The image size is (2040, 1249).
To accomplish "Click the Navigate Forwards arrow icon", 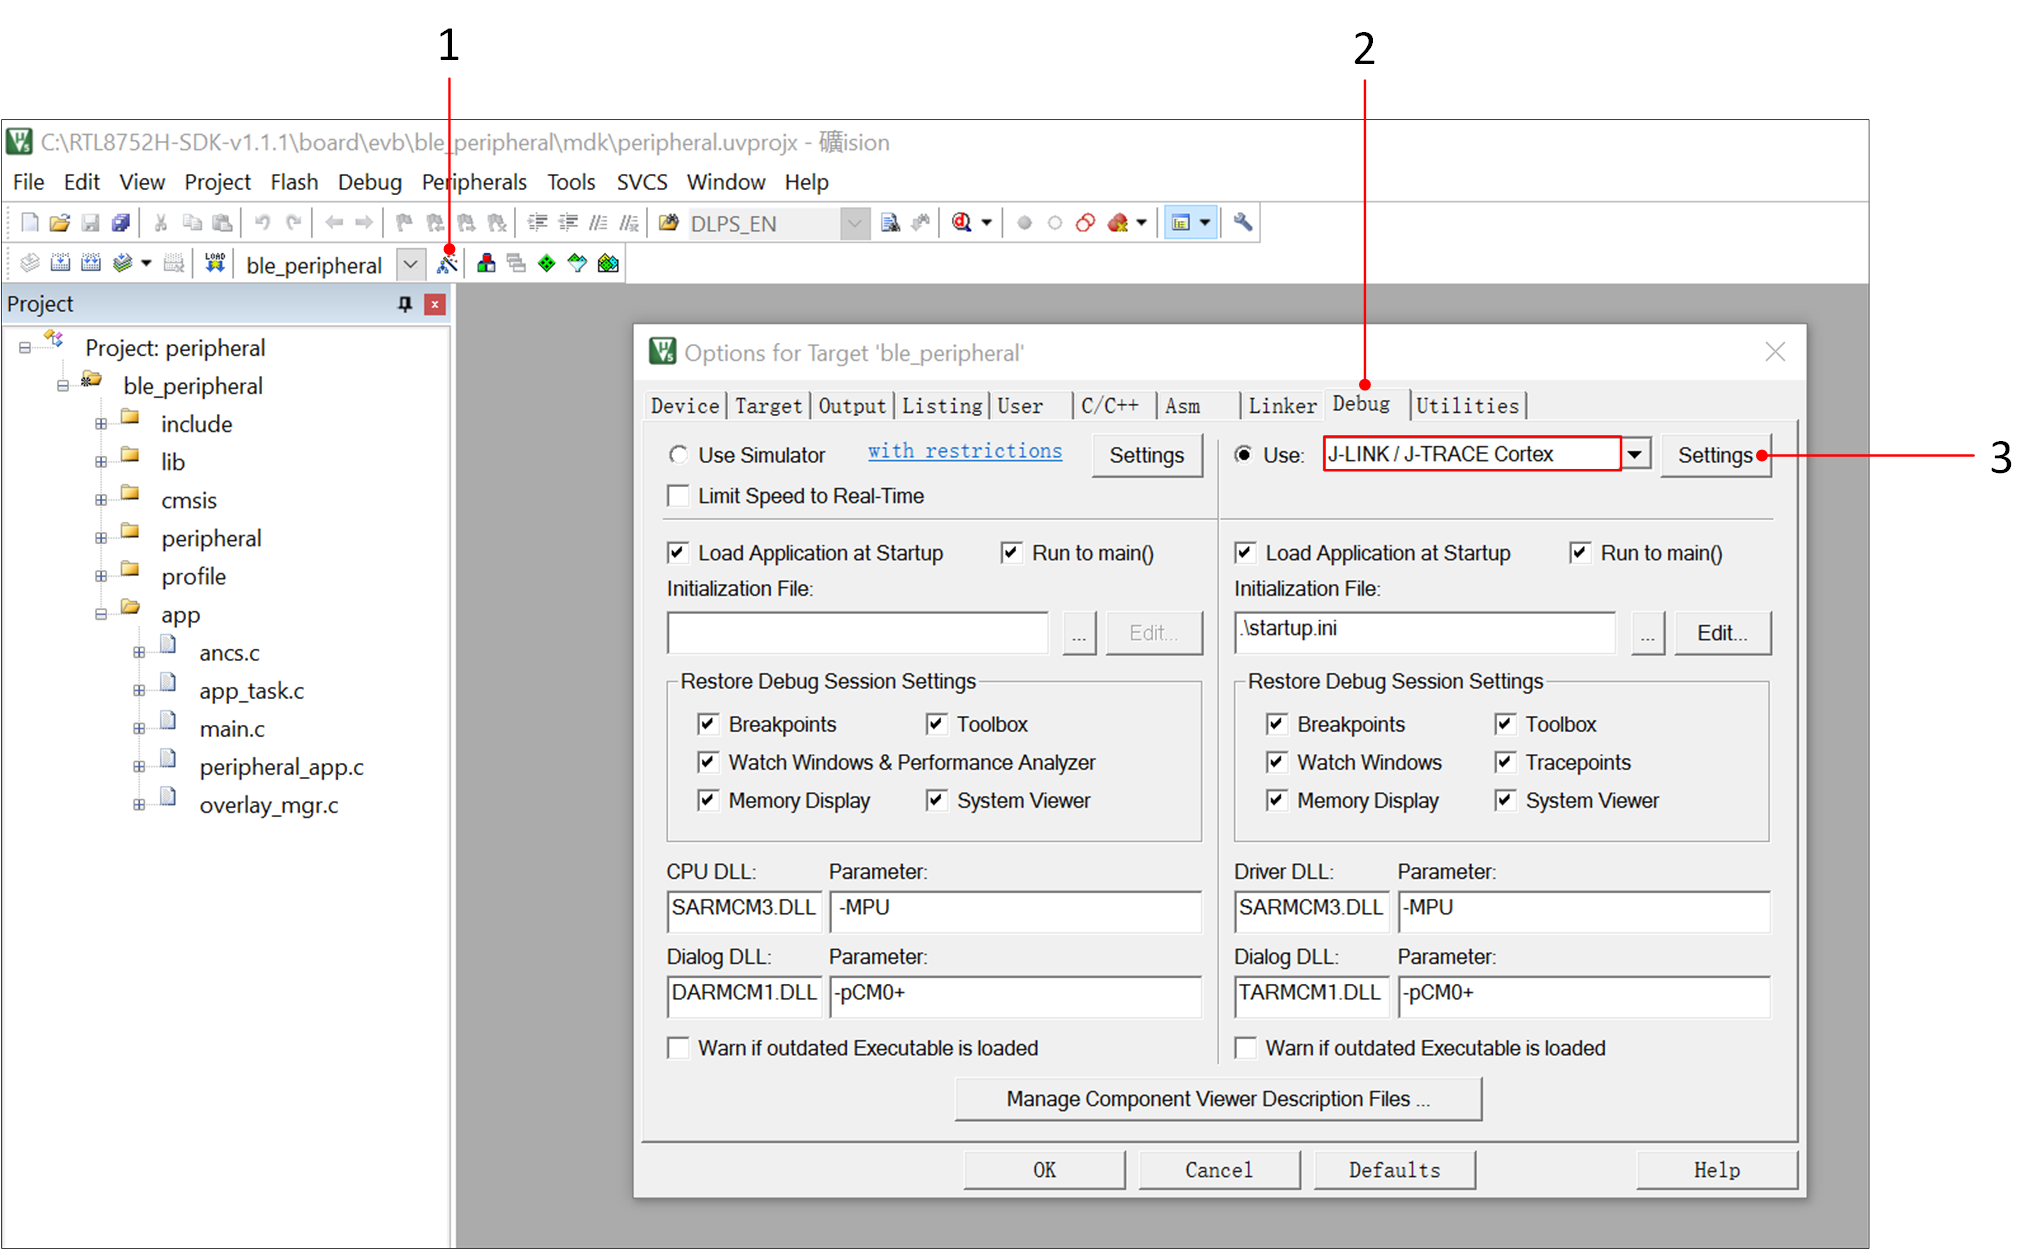I will coord(364,223).
